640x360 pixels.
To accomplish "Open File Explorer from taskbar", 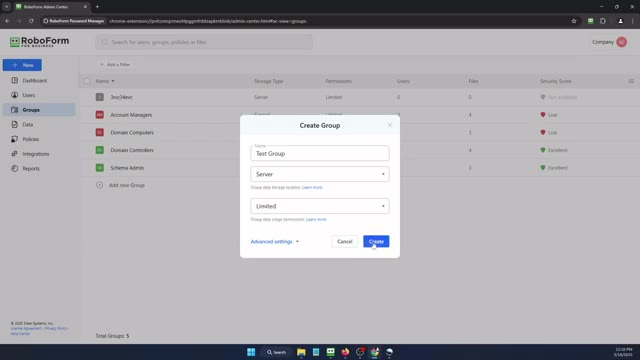I will [301, 352].
